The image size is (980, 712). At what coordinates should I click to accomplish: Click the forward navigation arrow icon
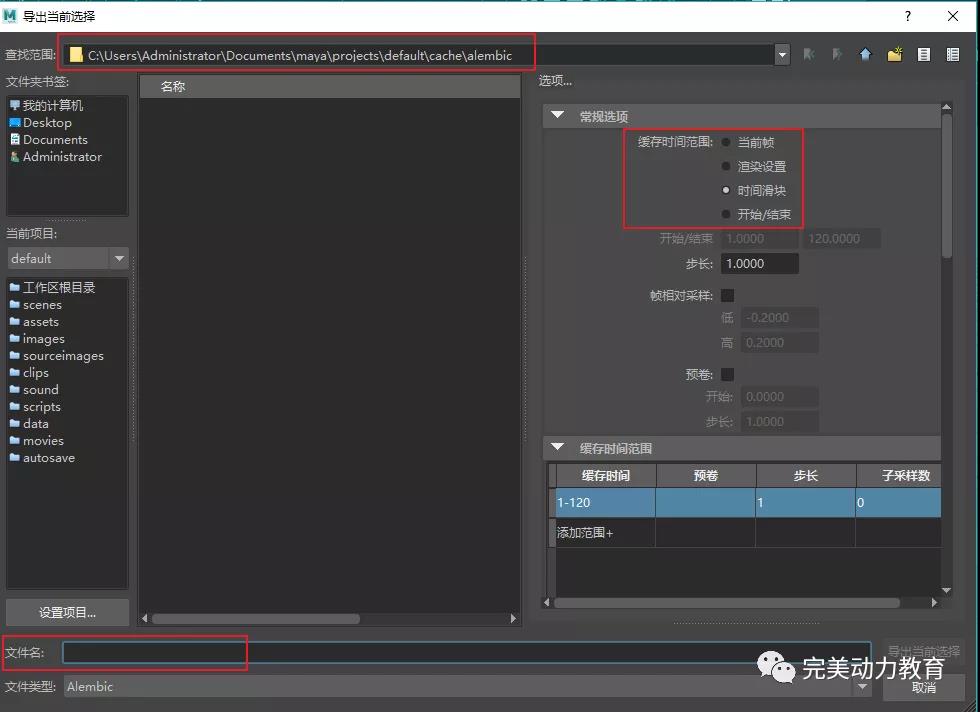click(837, 55)
